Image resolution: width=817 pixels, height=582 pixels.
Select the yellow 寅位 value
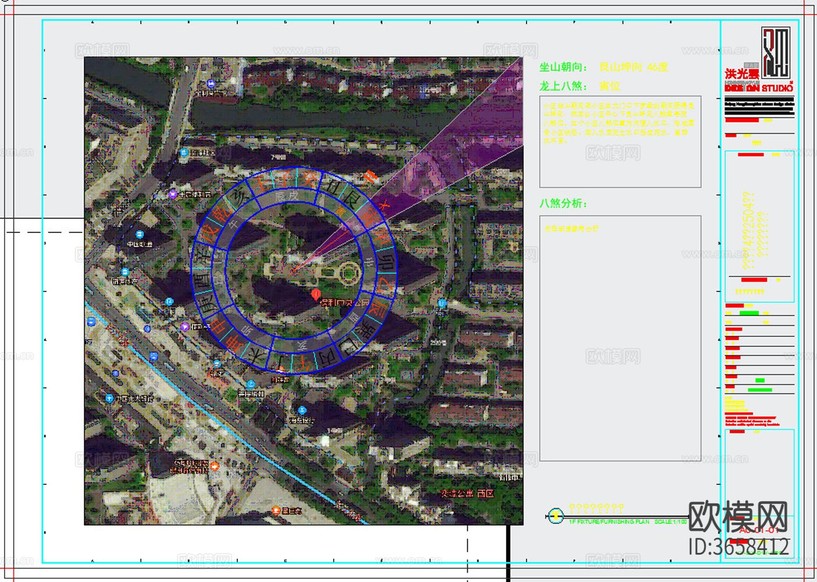point(610,86)
